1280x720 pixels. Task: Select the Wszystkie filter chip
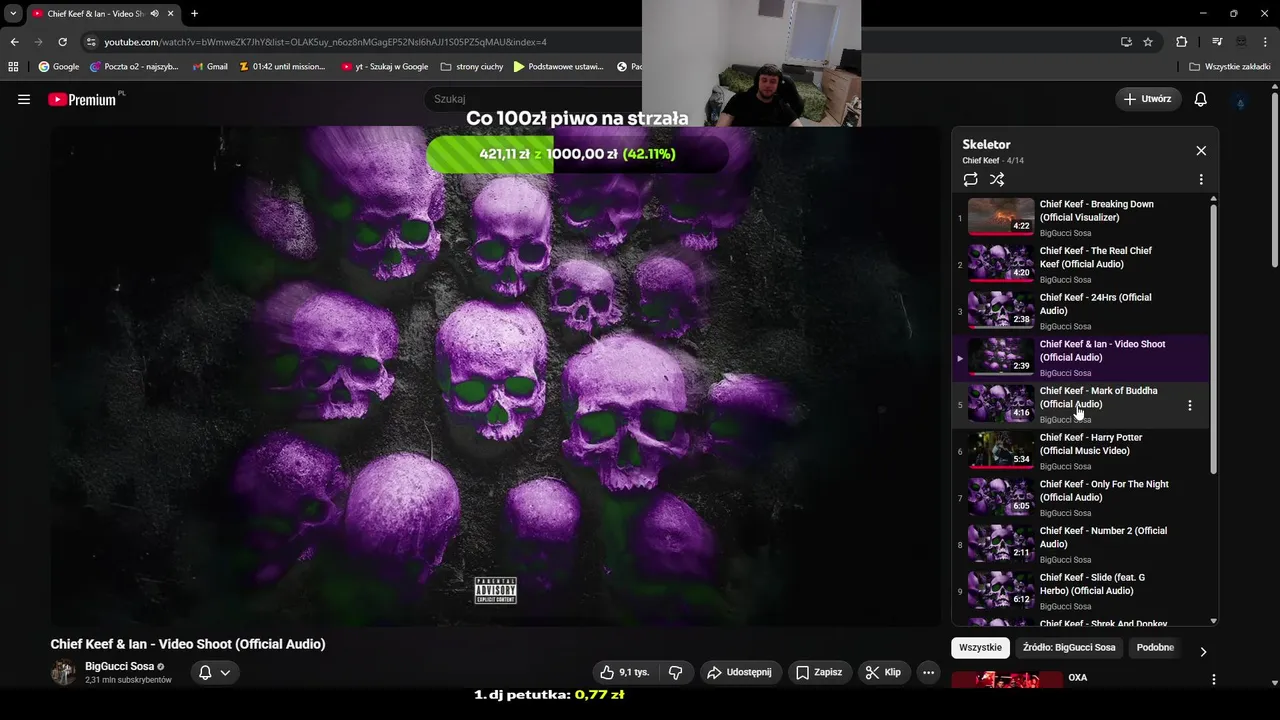(x=980, y=648)
